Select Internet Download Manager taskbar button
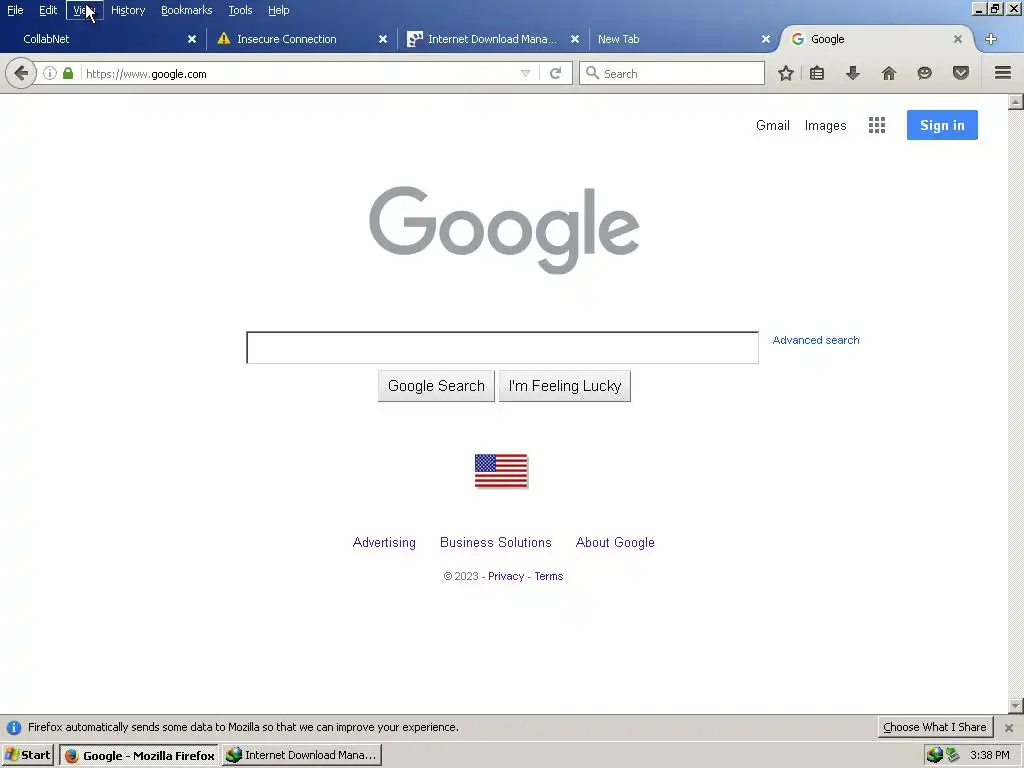The width and height of the screenshot is (1024, 768). coord(302,755)
